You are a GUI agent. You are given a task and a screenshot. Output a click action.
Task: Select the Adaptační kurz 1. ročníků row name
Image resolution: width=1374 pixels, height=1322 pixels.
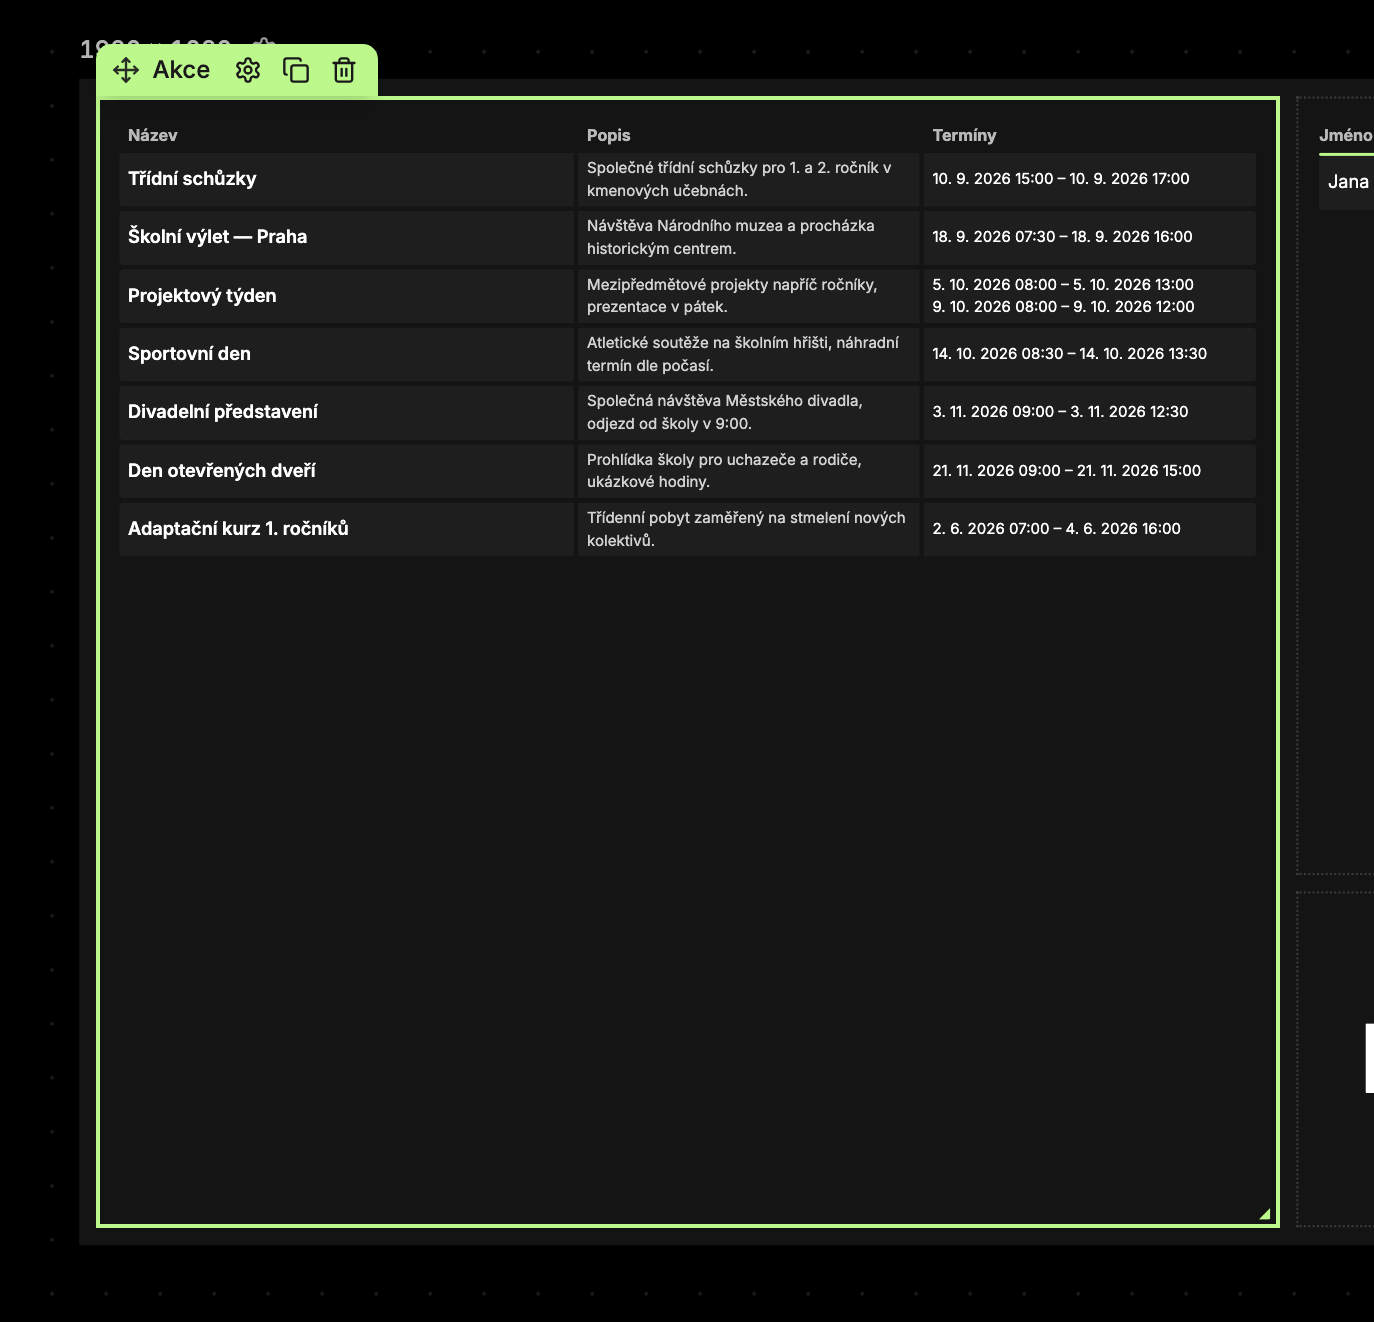point(238,529)
